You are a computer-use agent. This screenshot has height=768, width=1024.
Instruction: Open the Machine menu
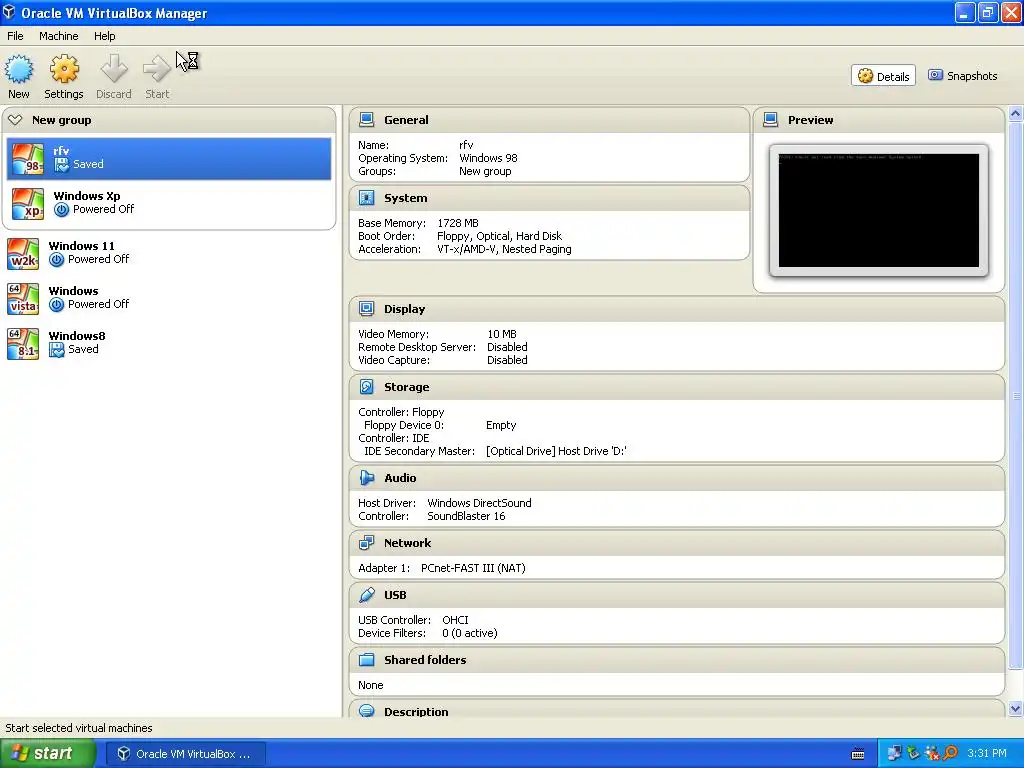pos(59,36)
